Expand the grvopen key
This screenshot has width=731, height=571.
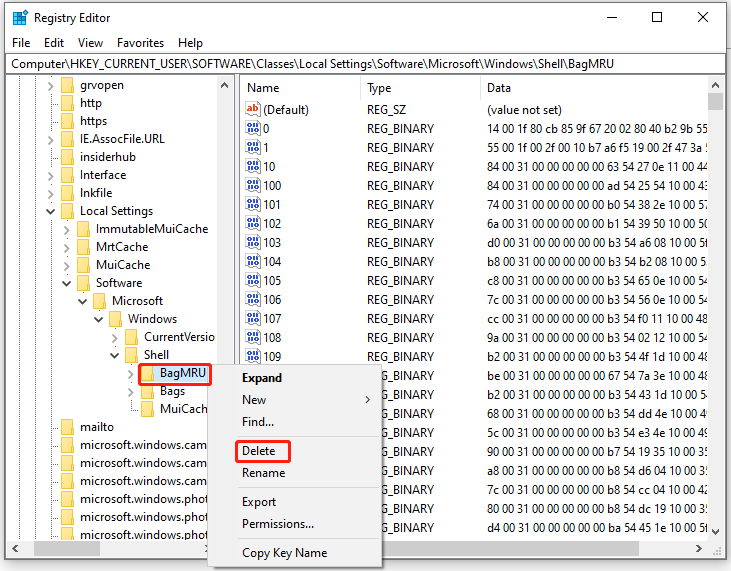pos(51,85)
